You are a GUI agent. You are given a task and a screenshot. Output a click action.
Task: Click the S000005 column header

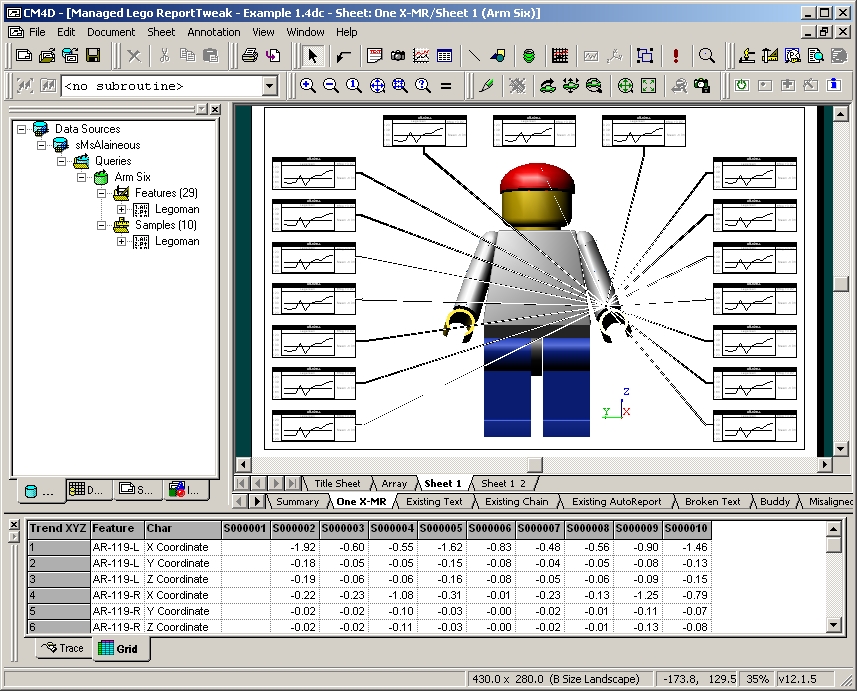pos(441,528)
